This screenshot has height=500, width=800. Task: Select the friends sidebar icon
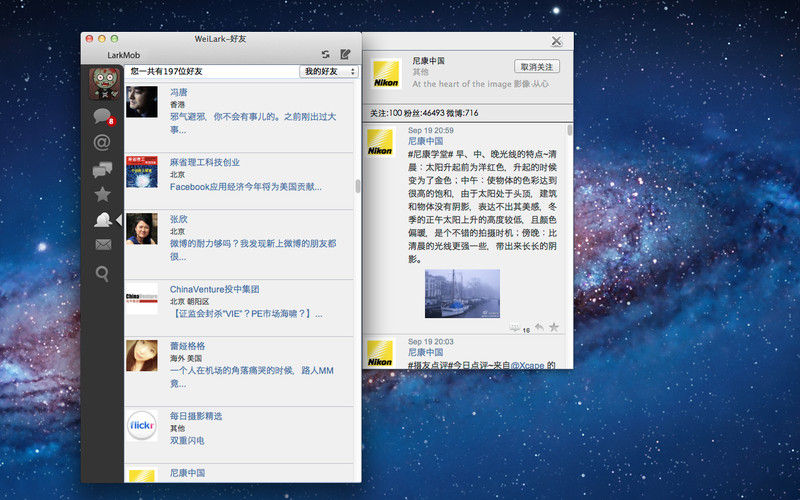(x=103, y=219)
